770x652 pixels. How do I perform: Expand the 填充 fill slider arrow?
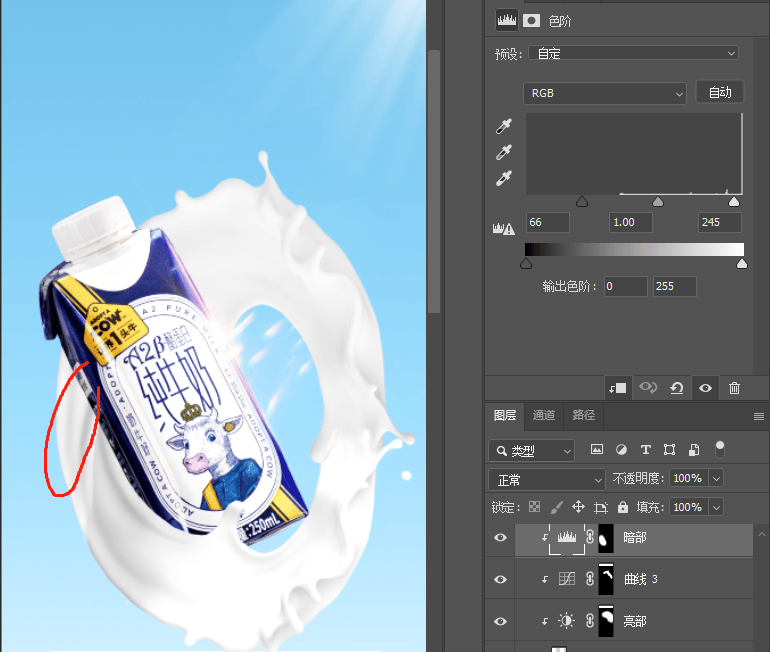tap(716, 507)
